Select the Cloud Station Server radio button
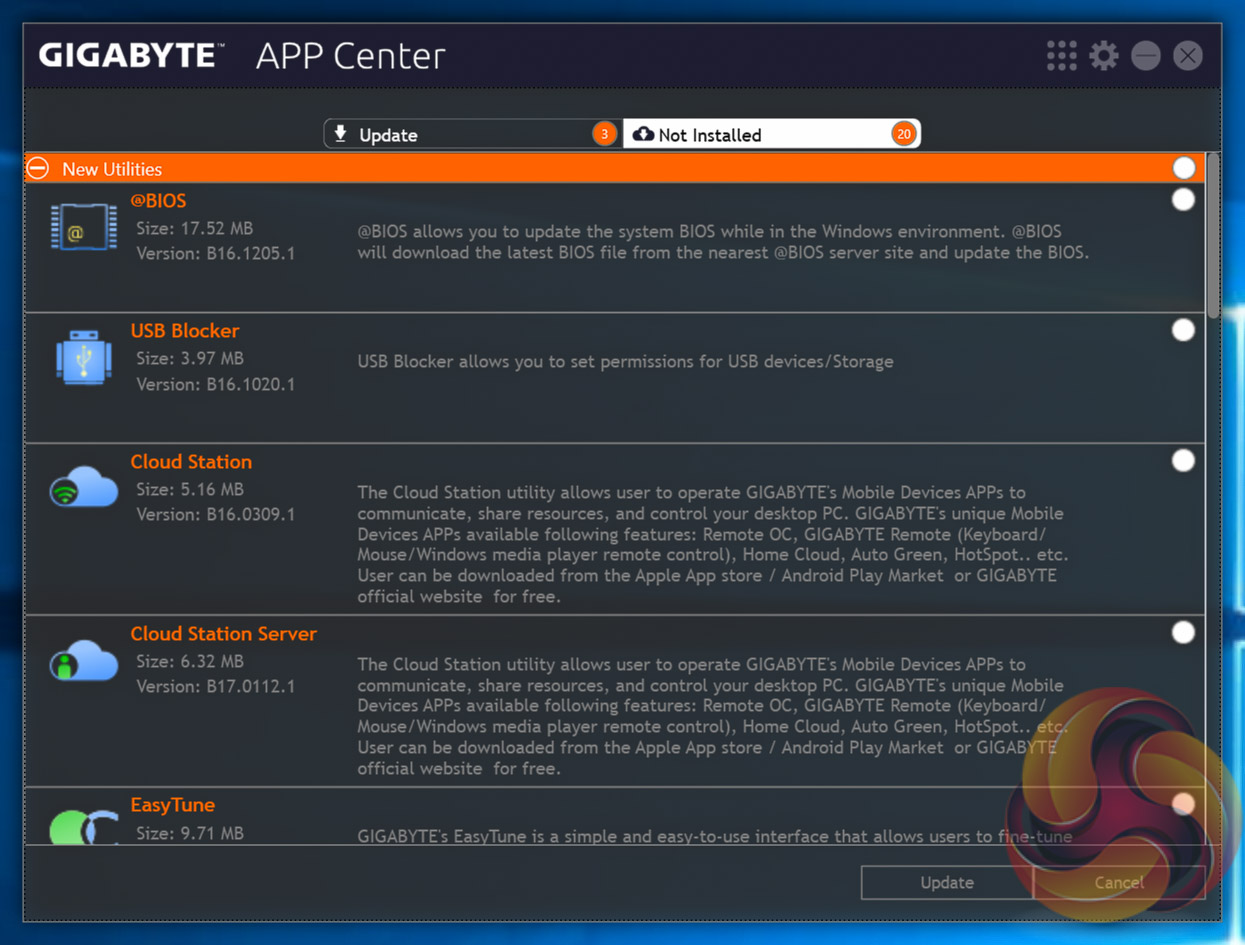This screenshot has width=1245, height=945. pos(1183,632)
